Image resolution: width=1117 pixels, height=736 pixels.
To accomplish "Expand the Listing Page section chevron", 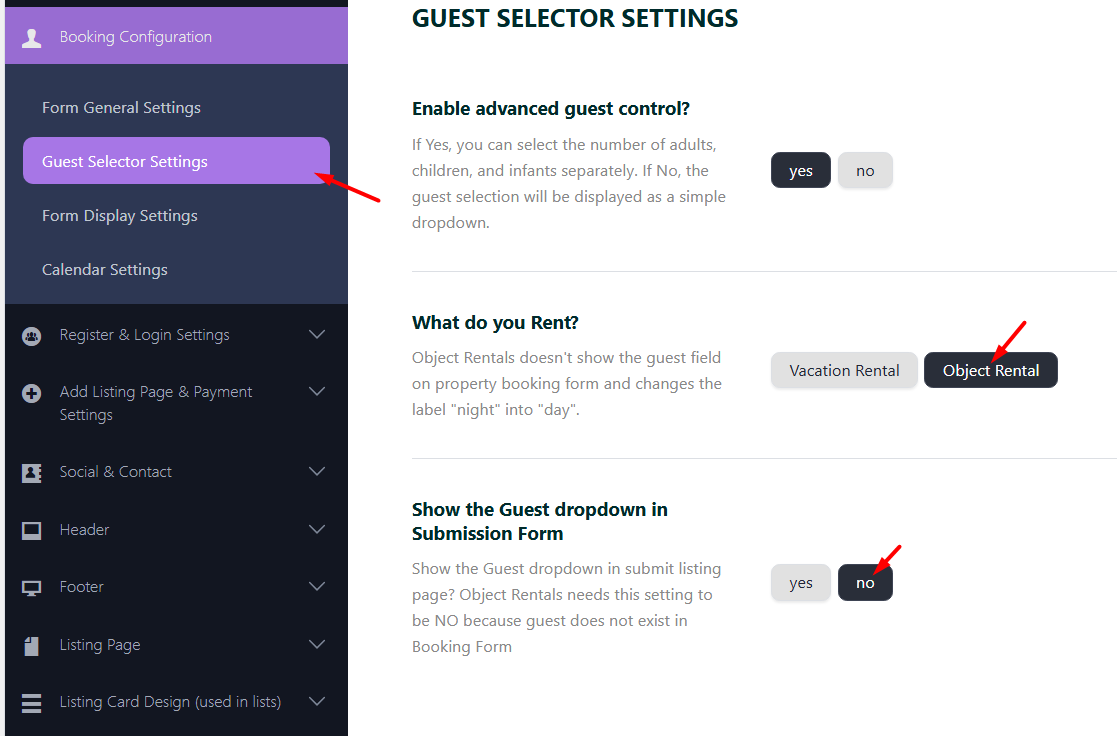I will (x=317, y=645).
